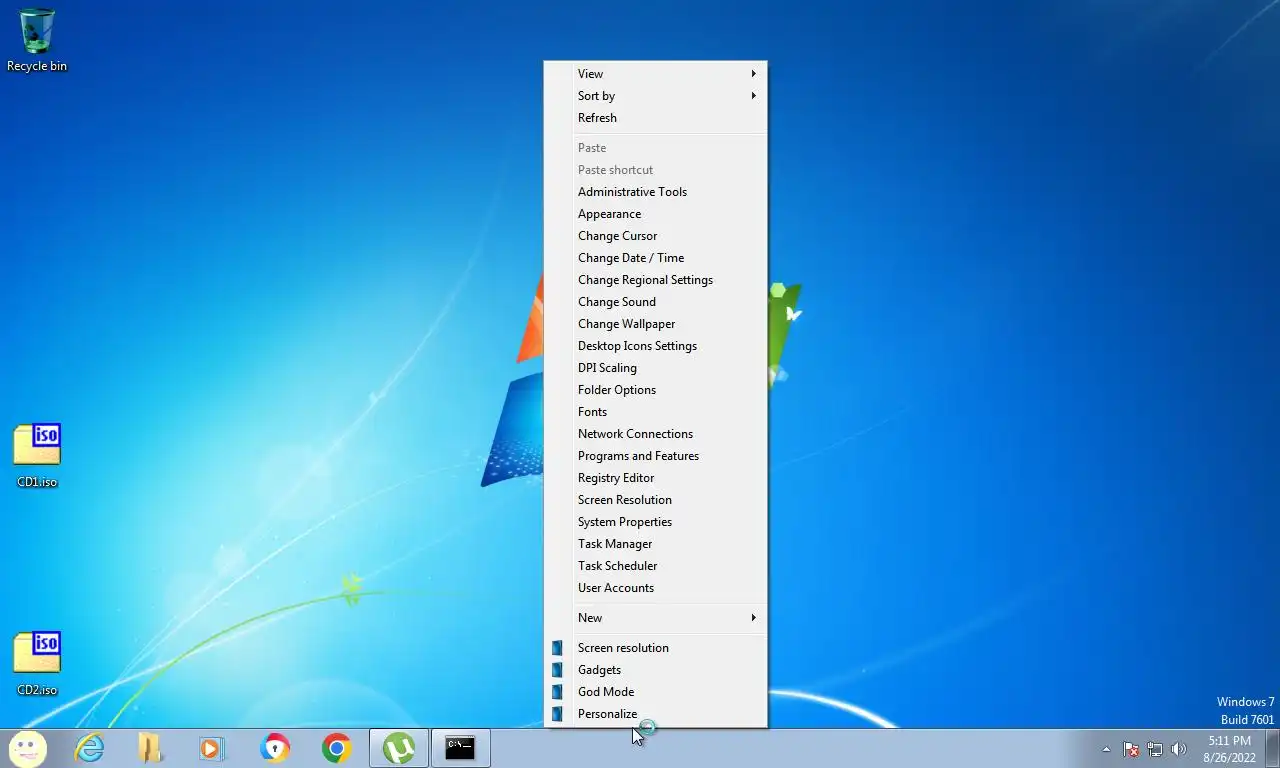Expand the View submenu
This screenshot has width=1280, height=768.
[655, 74]
